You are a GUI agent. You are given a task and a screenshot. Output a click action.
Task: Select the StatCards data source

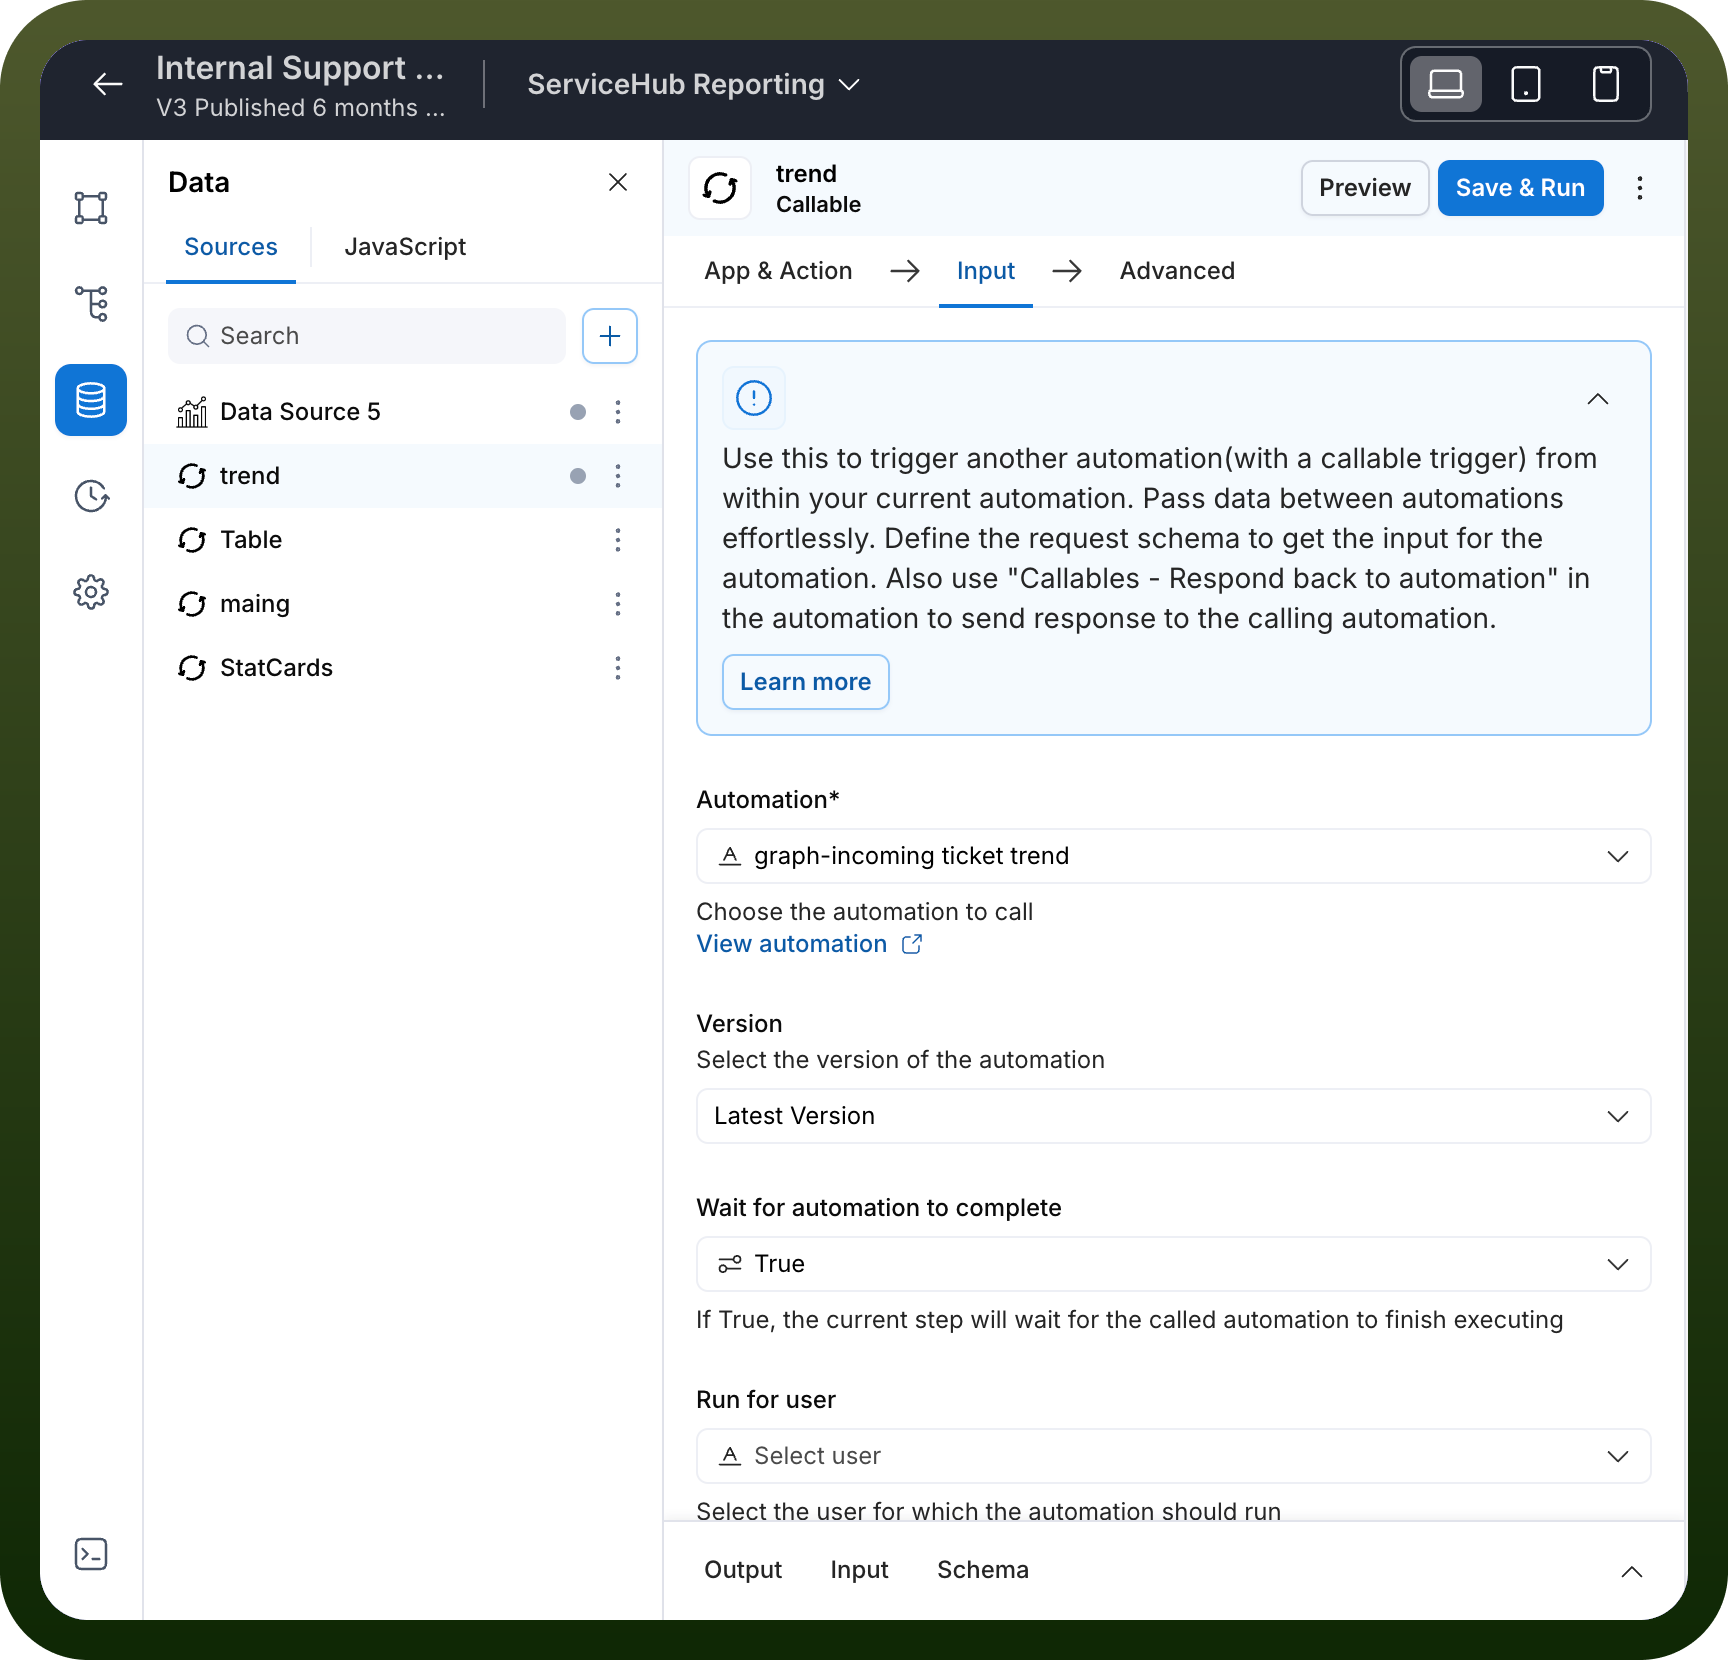pyautogui.click(x=402, y=668)
